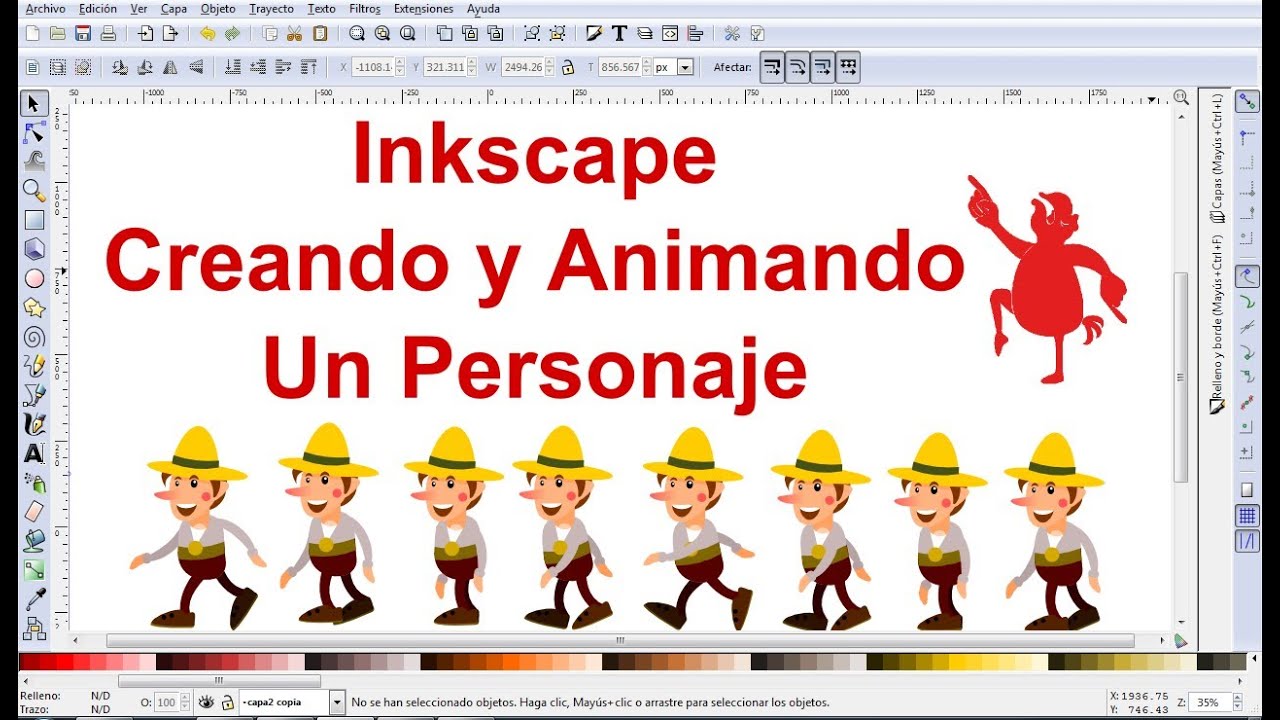Click the Print document icon
Screen dimensions: 1280x720
(x=108, y=33)
